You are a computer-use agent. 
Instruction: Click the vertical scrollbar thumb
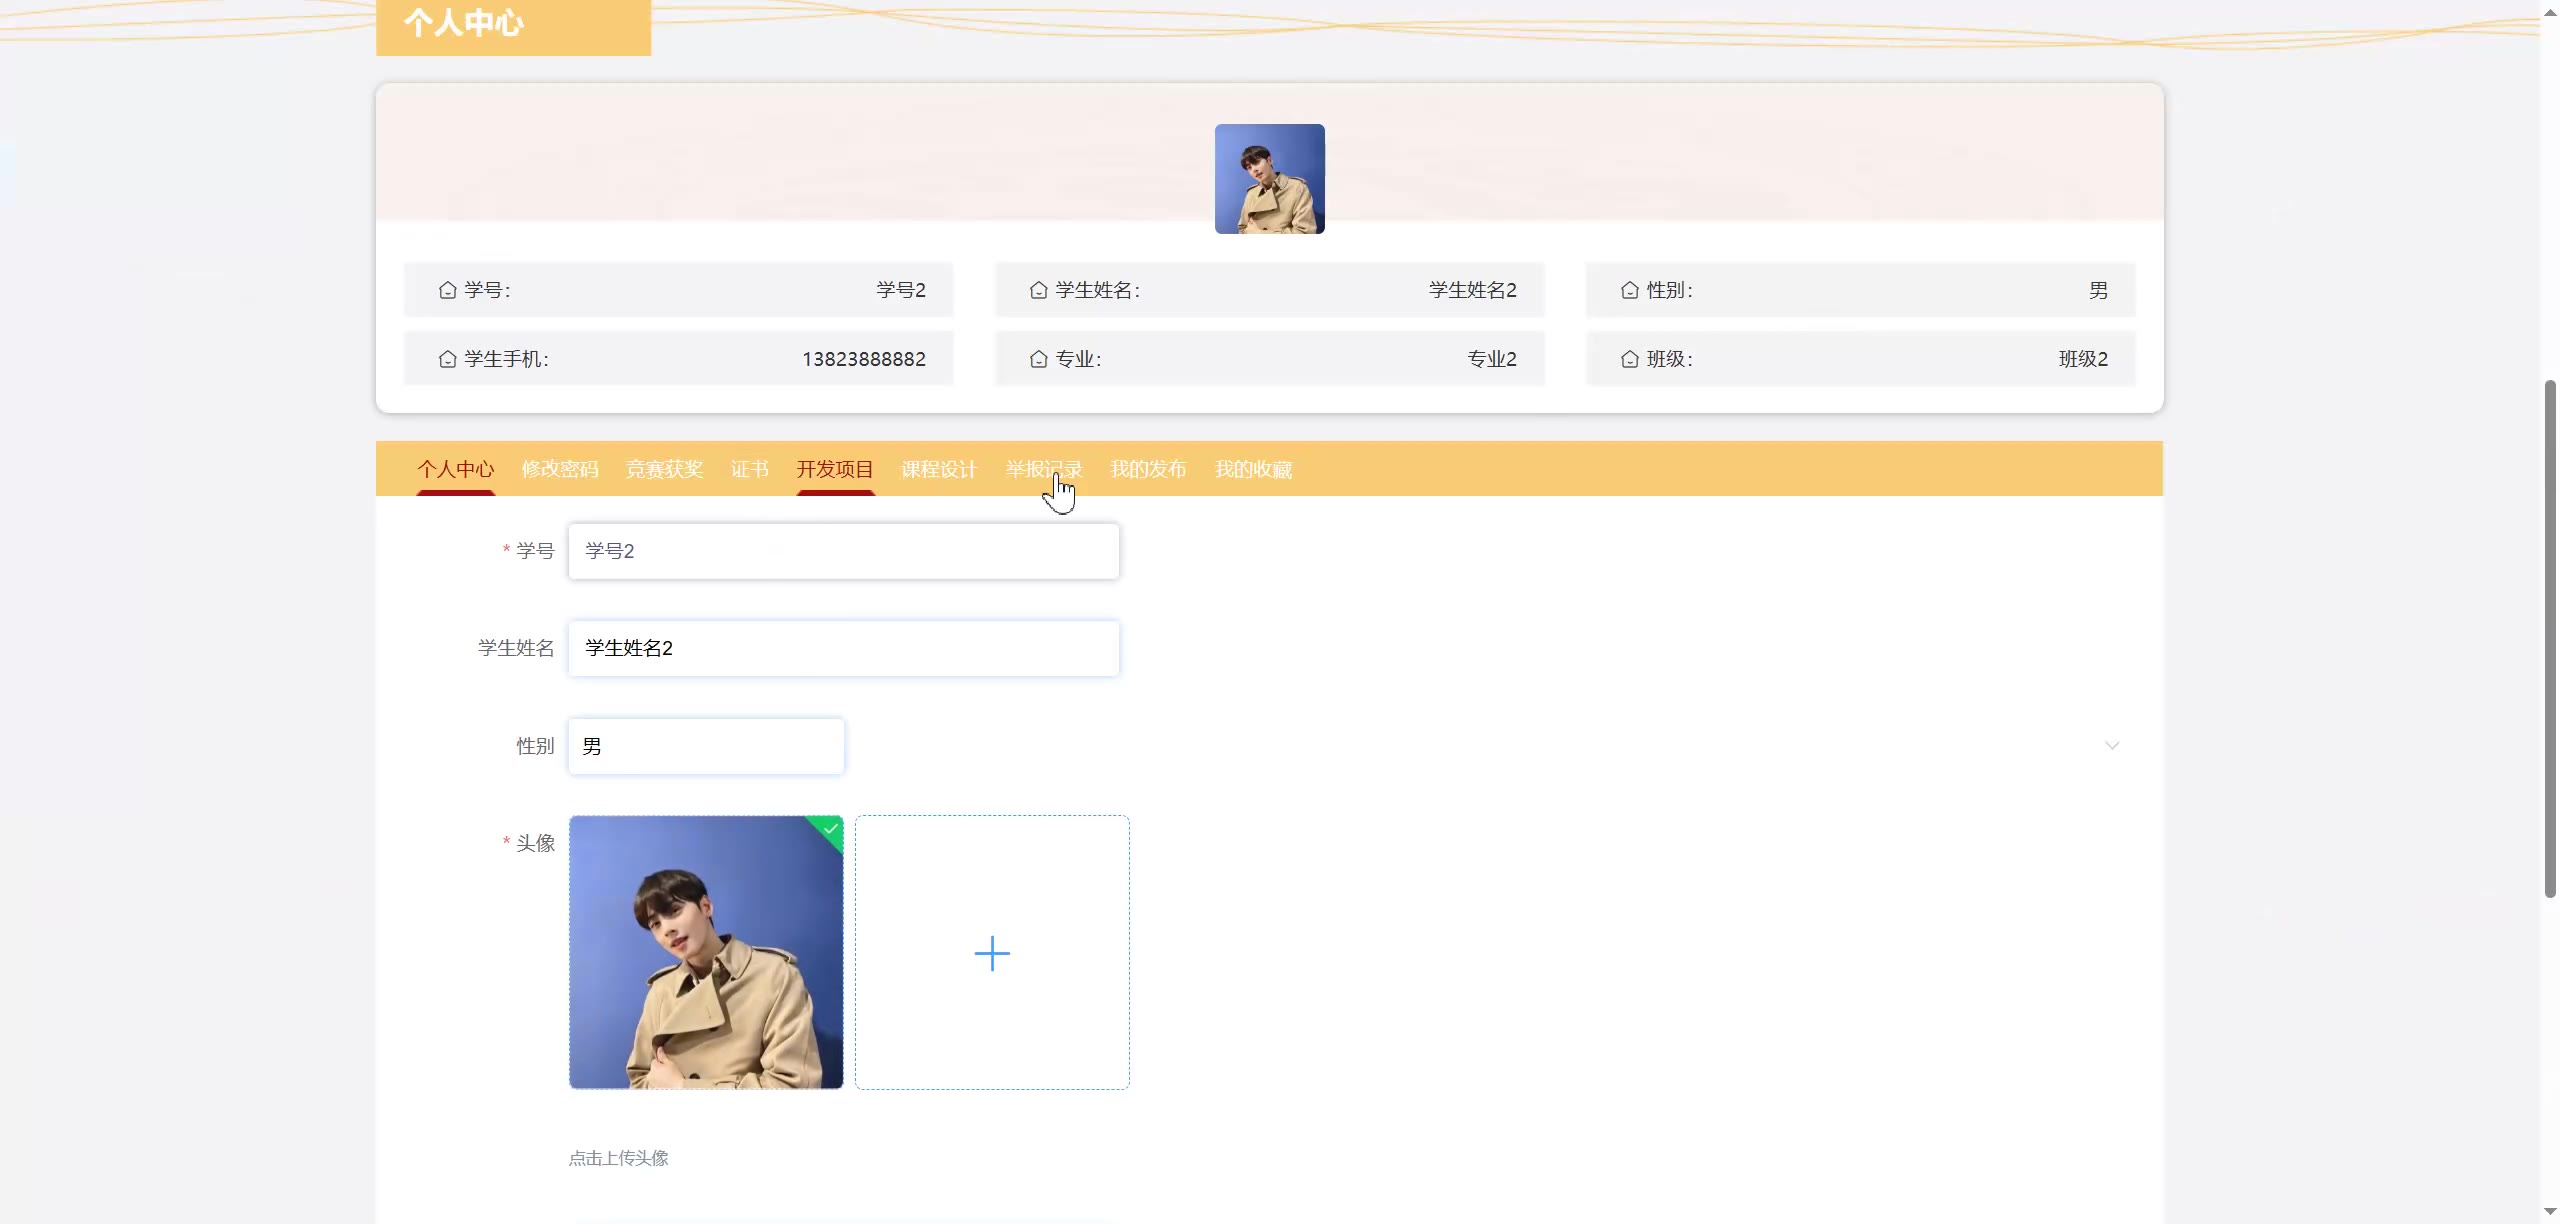[x=2549, y=638]
